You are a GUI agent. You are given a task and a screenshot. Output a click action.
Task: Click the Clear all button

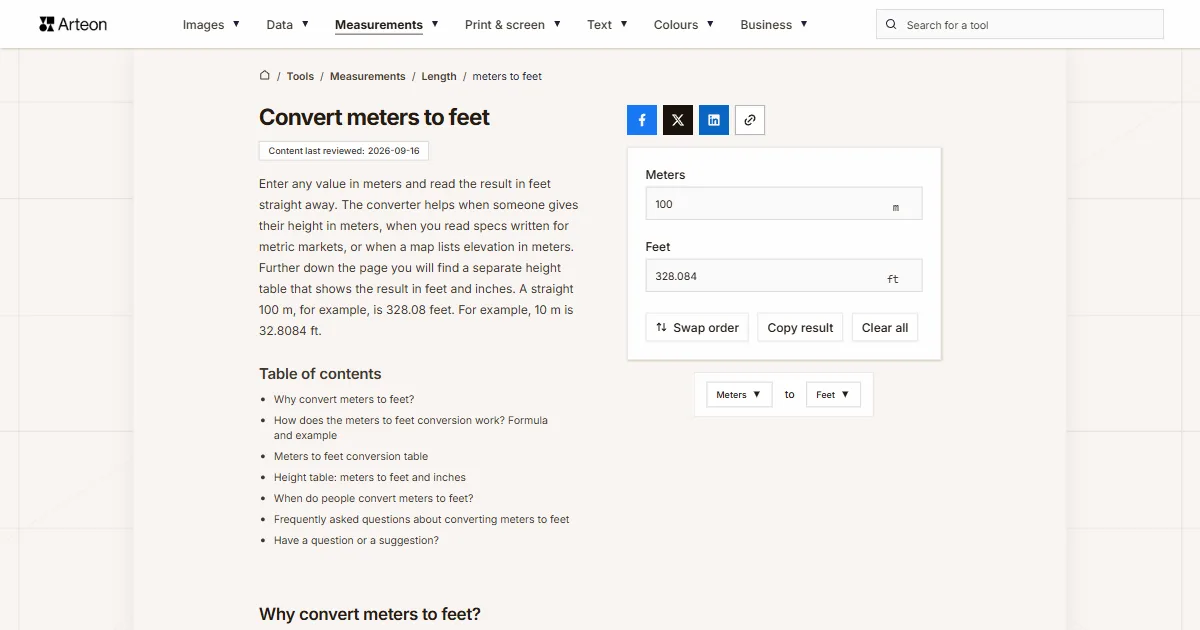(x=885, y=327)
